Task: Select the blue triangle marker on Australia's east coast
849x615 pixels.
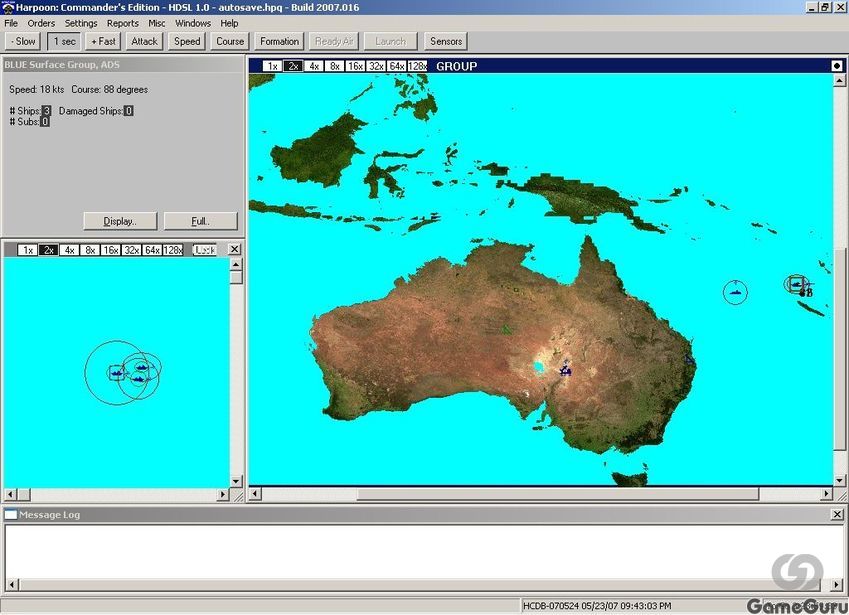Action: click(689, 359)
